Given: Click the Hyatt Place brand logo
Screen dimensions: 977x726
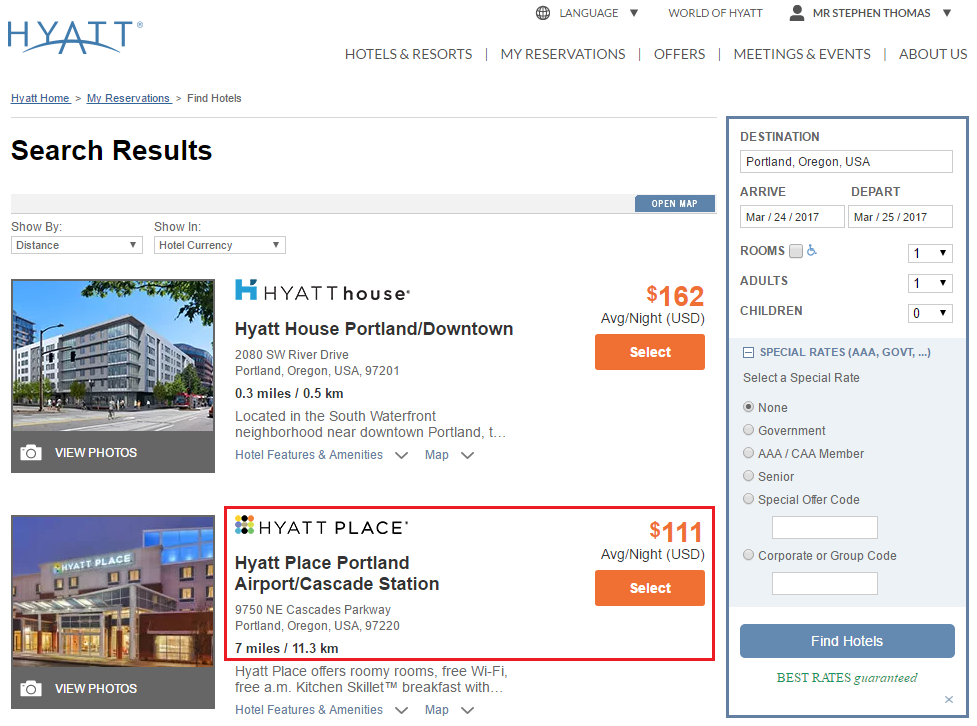Looking at the screenshot, I should pyautogui.click(x=321, y=526).
